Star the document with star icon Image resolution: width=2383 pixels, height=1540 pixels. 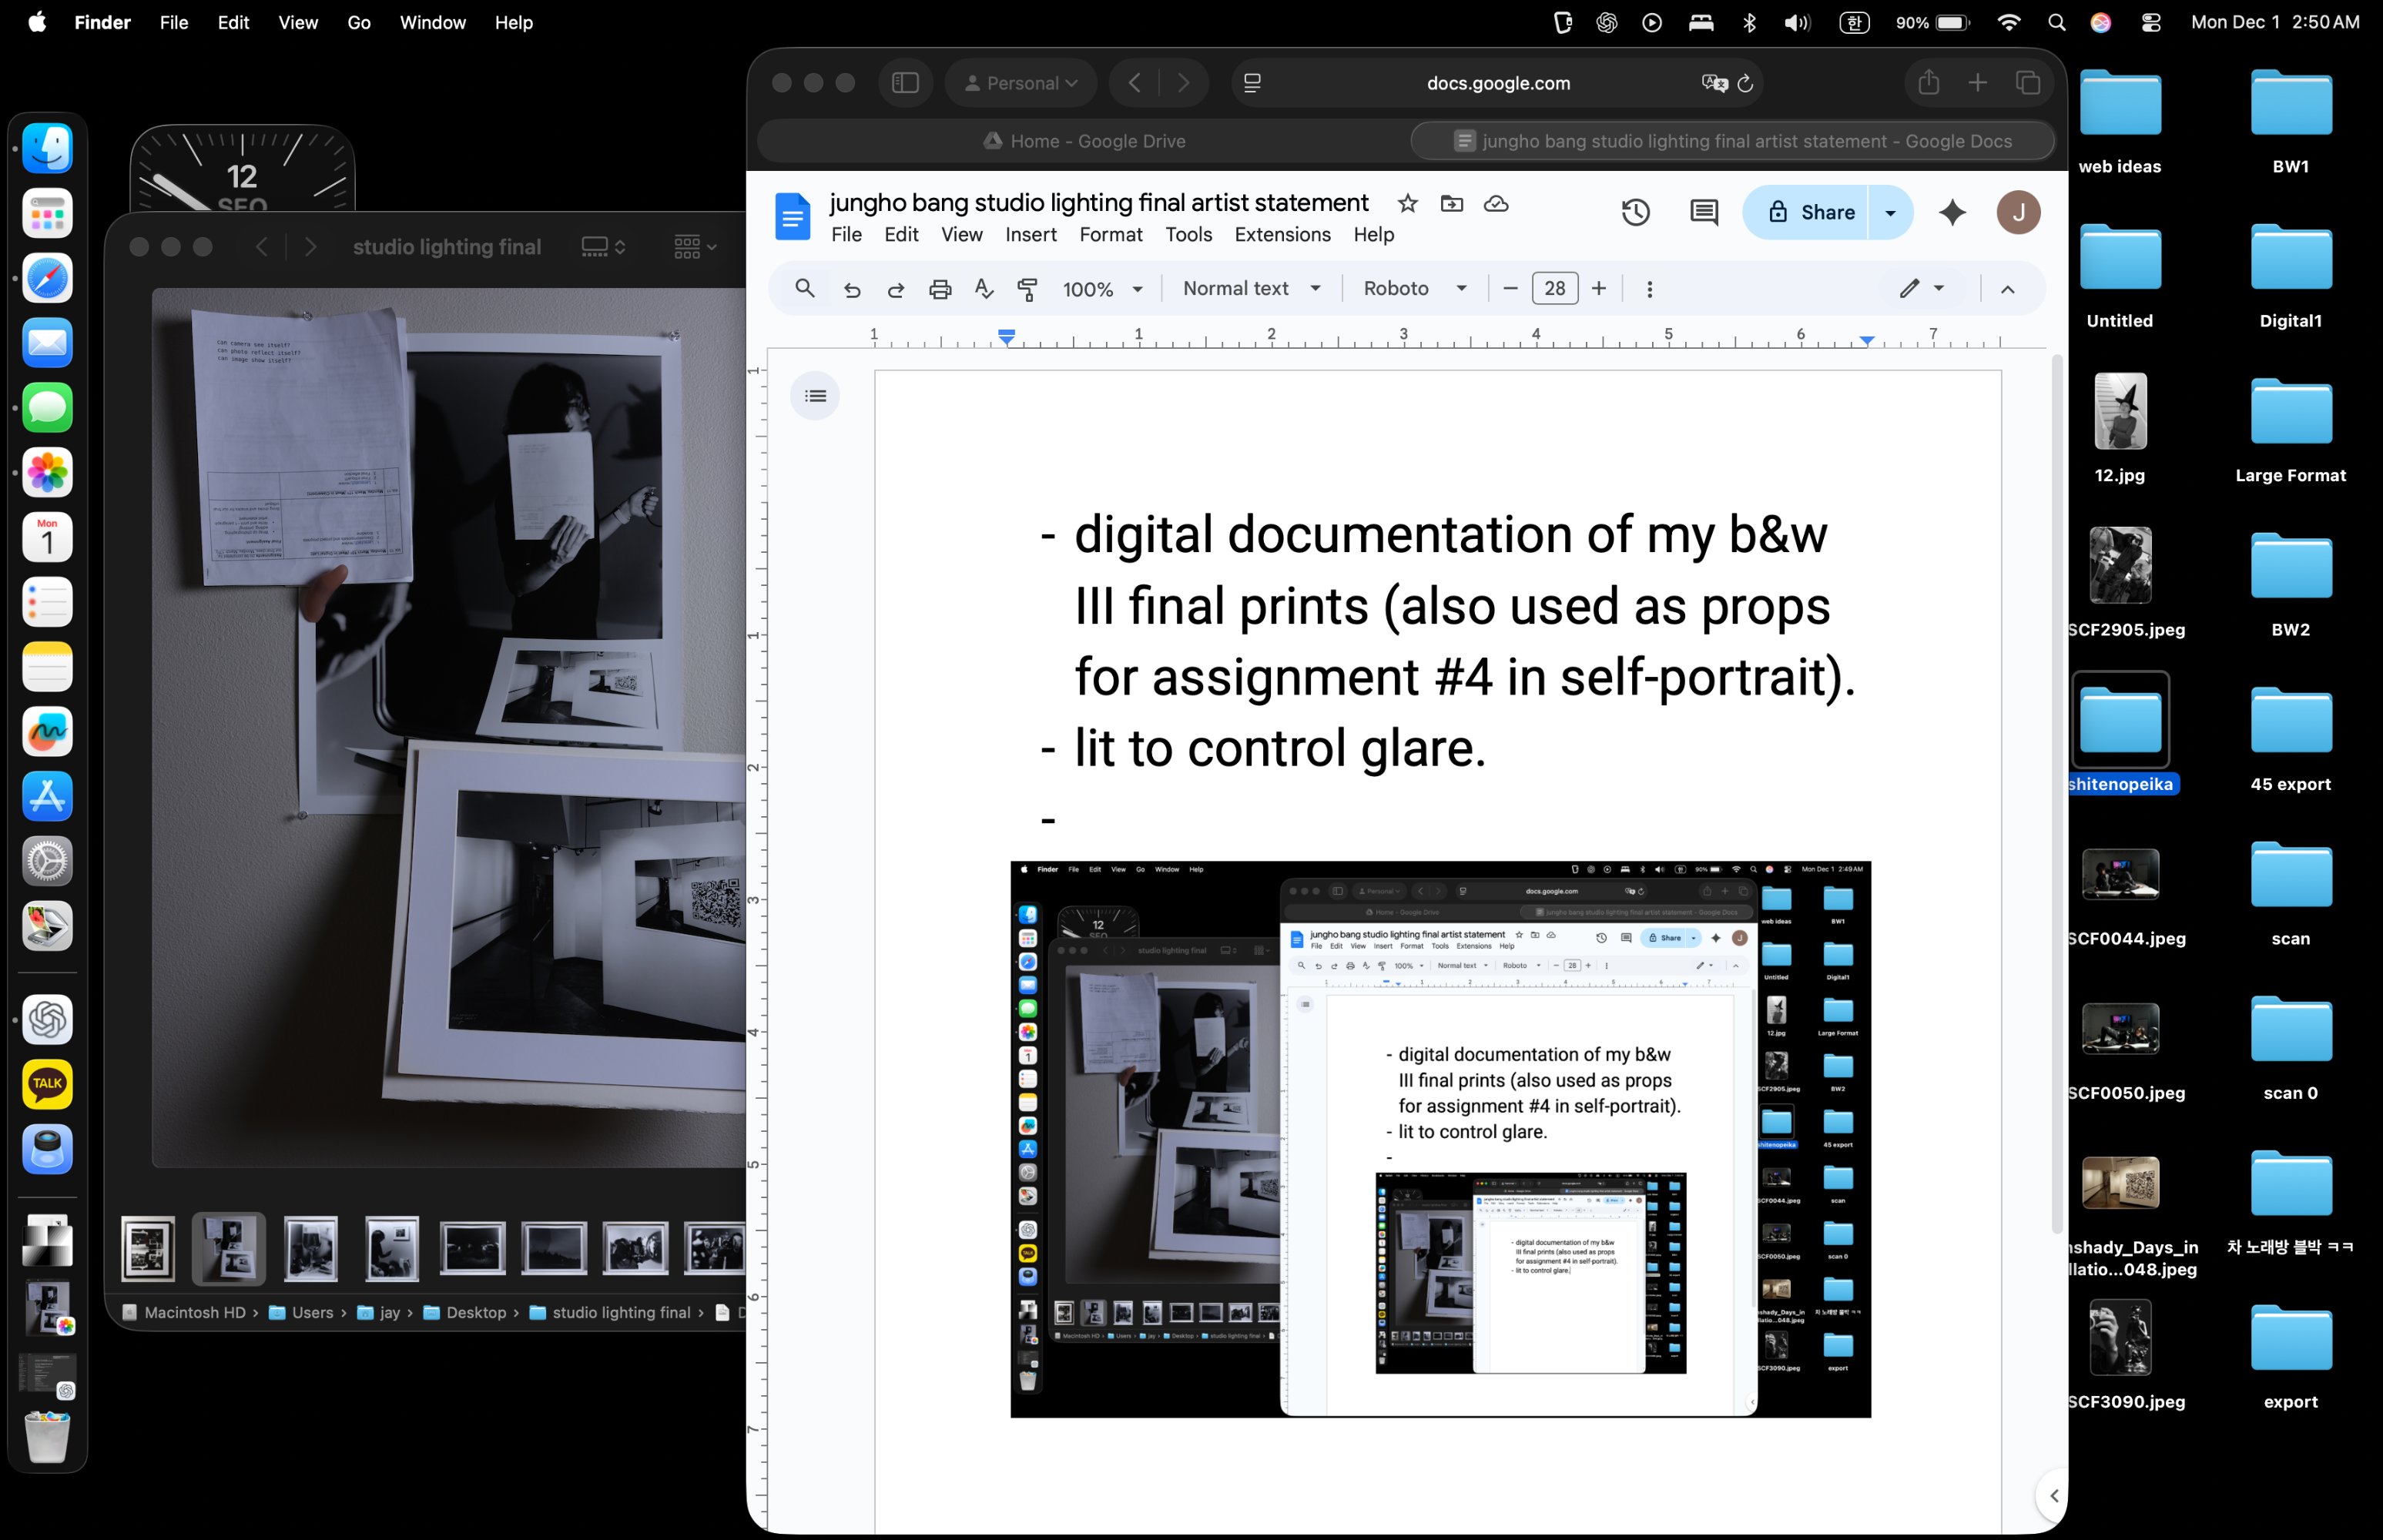pos(1407,204)
